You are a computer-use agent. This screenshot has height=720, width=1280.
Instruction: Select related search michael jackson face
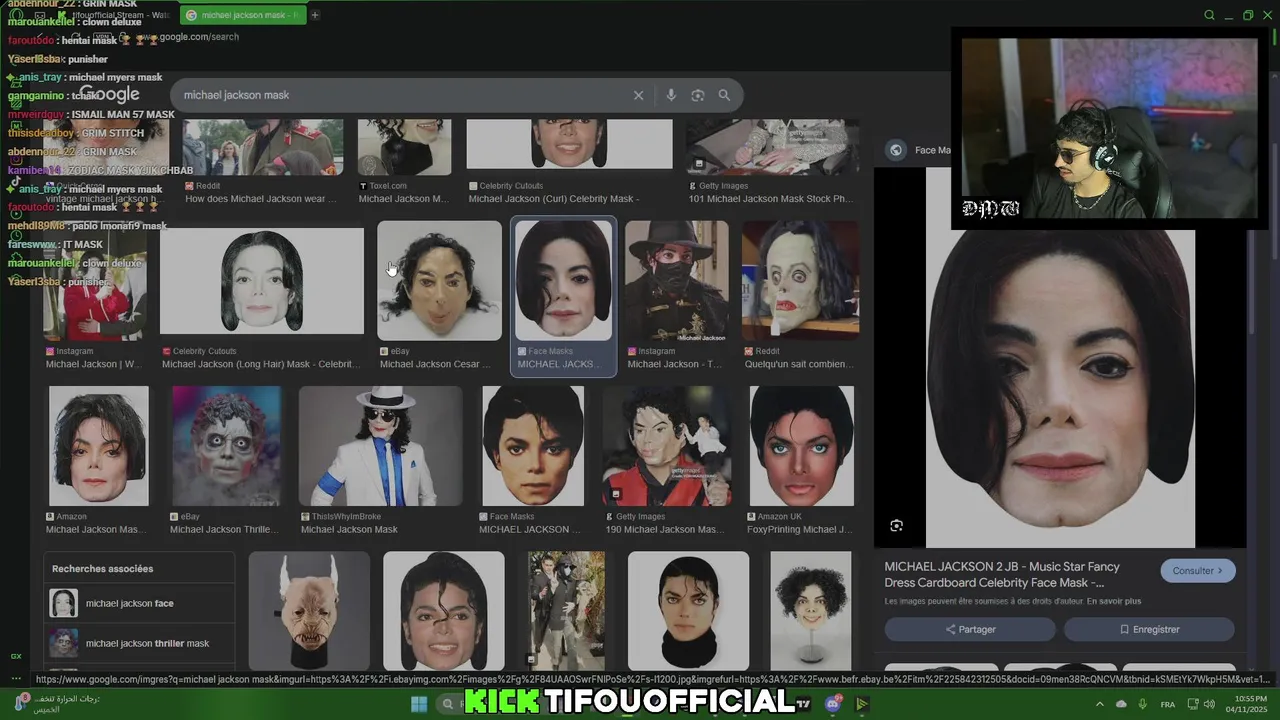click(139, 603)
